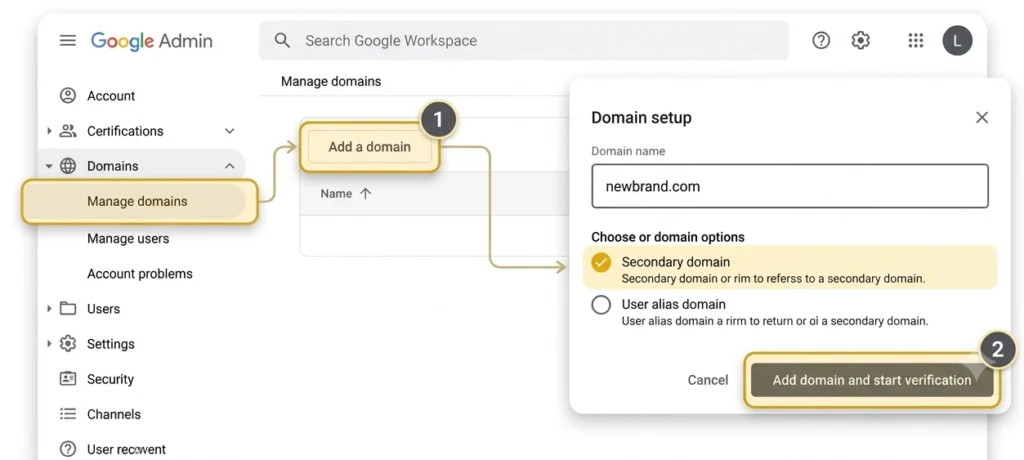Click the Users label in sidebar

tap(103, 308)
